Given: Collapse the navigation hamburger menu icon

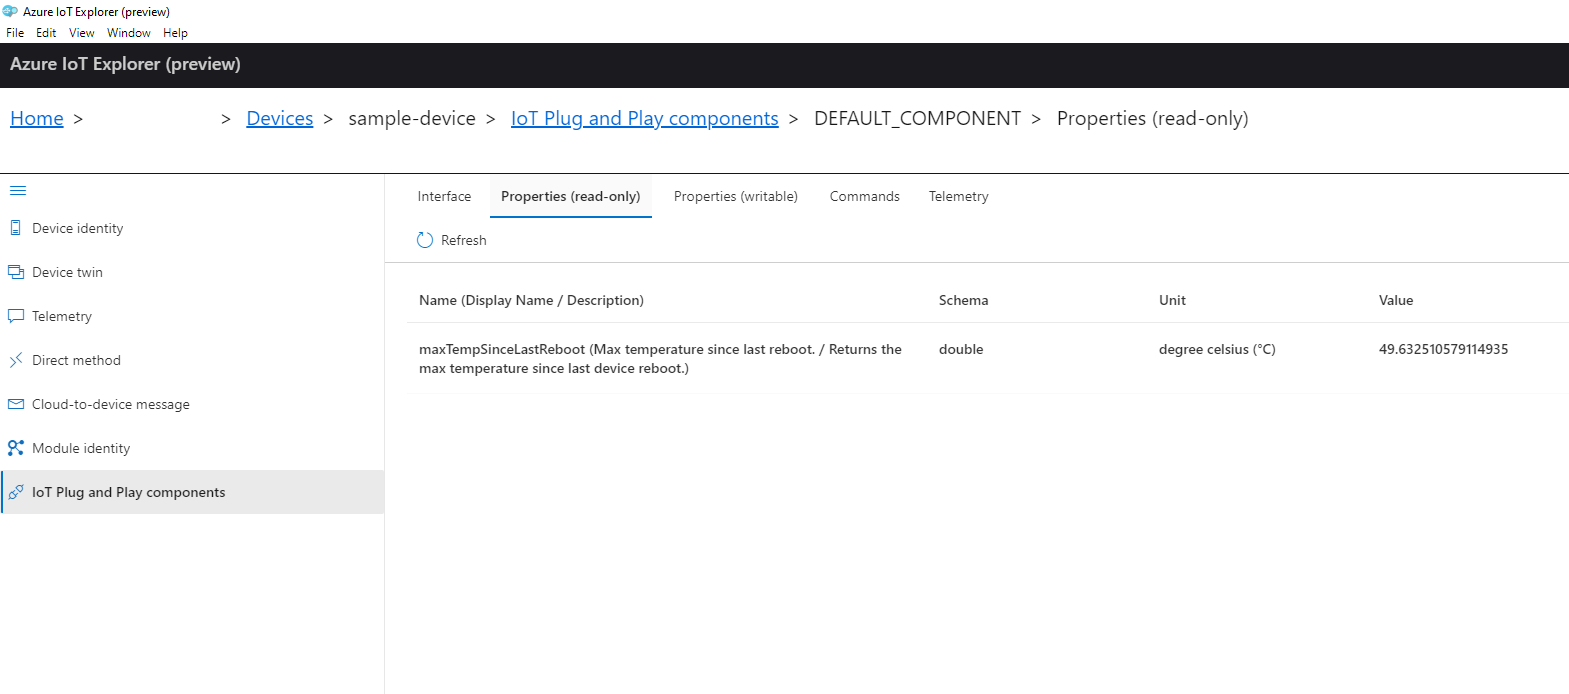Looking at the screenshot, I should tap(18, 190).
